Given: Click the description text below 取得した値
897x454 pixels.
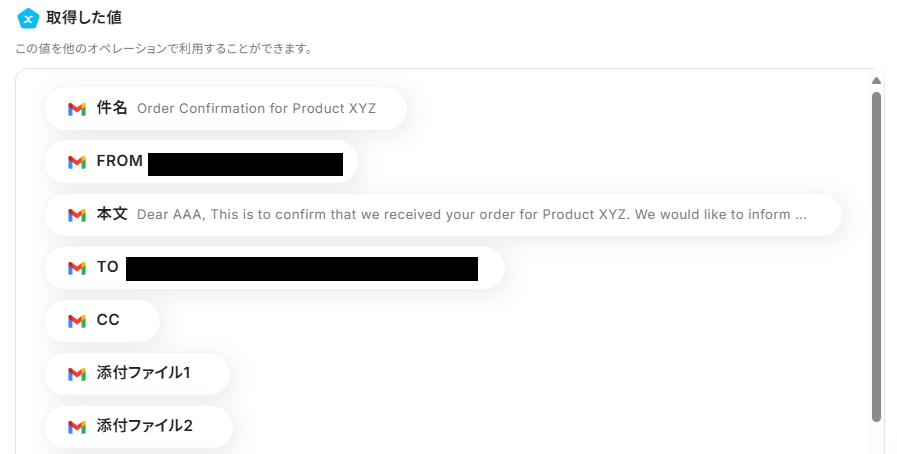Looking at the screenshot, I should coord(165,49).
